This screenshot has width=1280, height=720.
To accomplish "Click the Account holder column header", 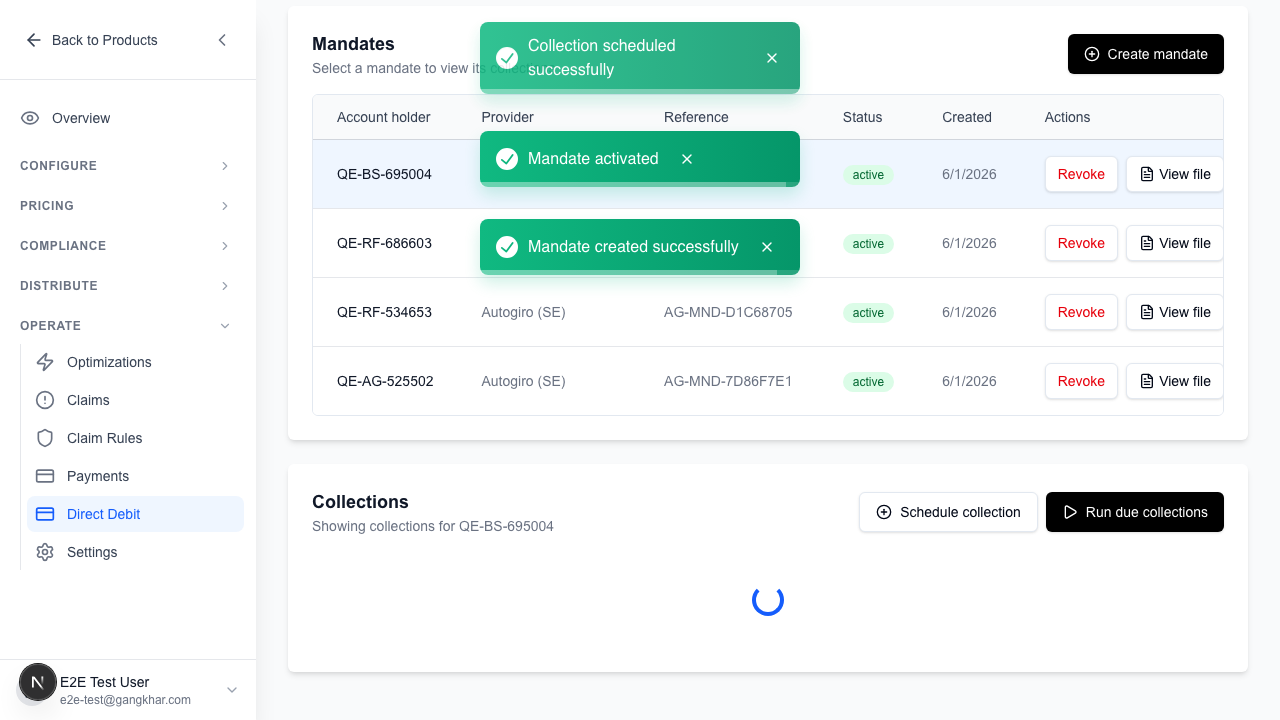I will tap(384, 117).
